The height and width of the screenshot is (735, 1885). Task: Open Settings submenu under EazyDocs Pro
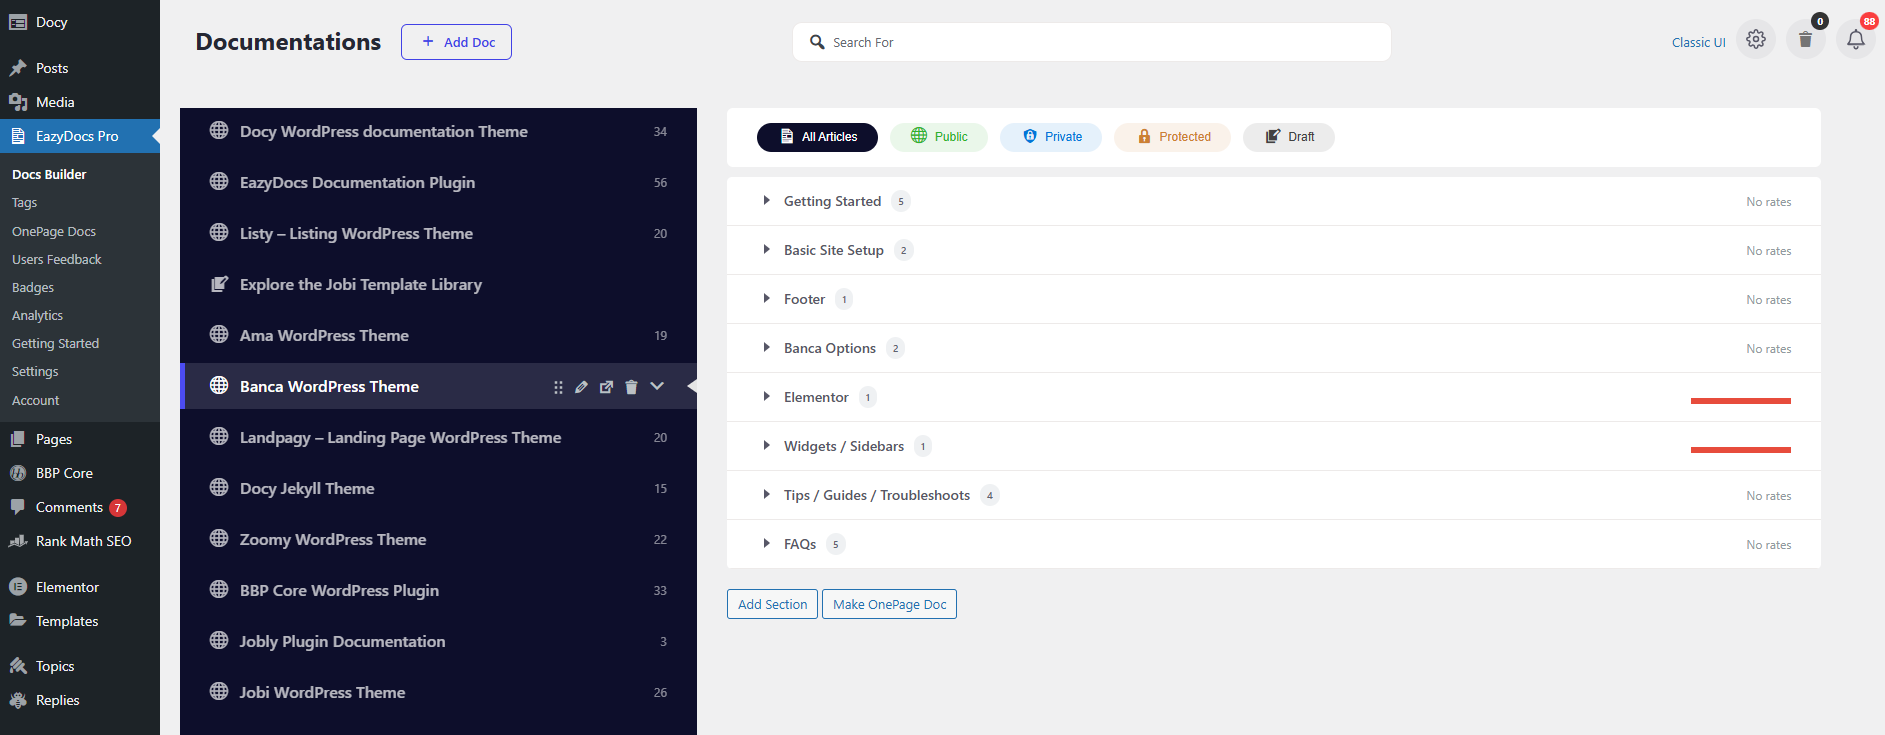[35, 371]
